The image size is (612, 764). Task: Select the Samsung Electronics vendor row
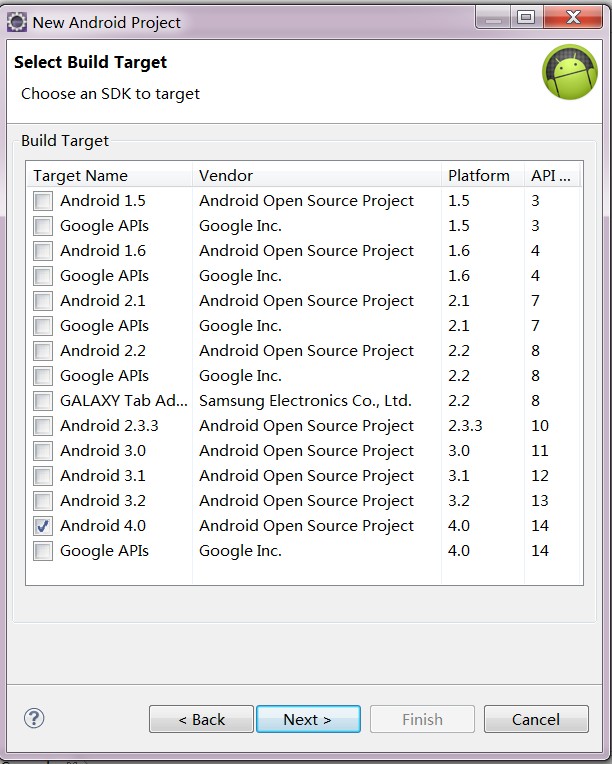click(305, 401)
